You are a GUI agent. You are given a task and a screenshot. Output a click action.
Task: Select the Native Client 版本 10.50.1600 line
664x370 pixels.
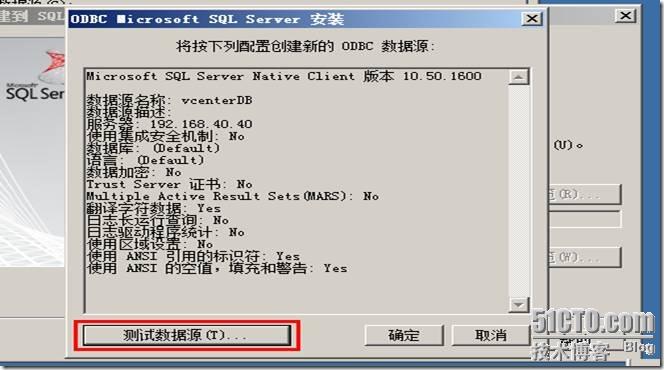click(284, 76)
